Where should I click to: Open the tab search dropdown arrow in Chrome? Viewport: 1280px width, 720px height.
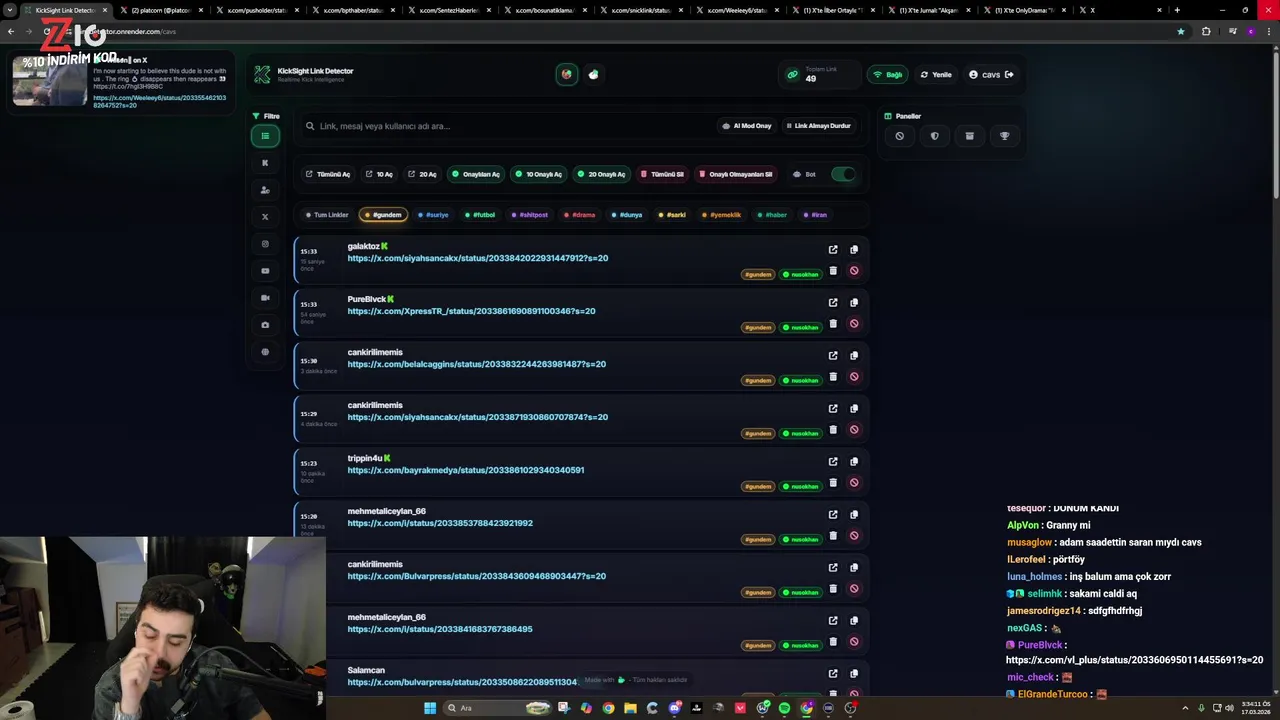coord(10,10)
